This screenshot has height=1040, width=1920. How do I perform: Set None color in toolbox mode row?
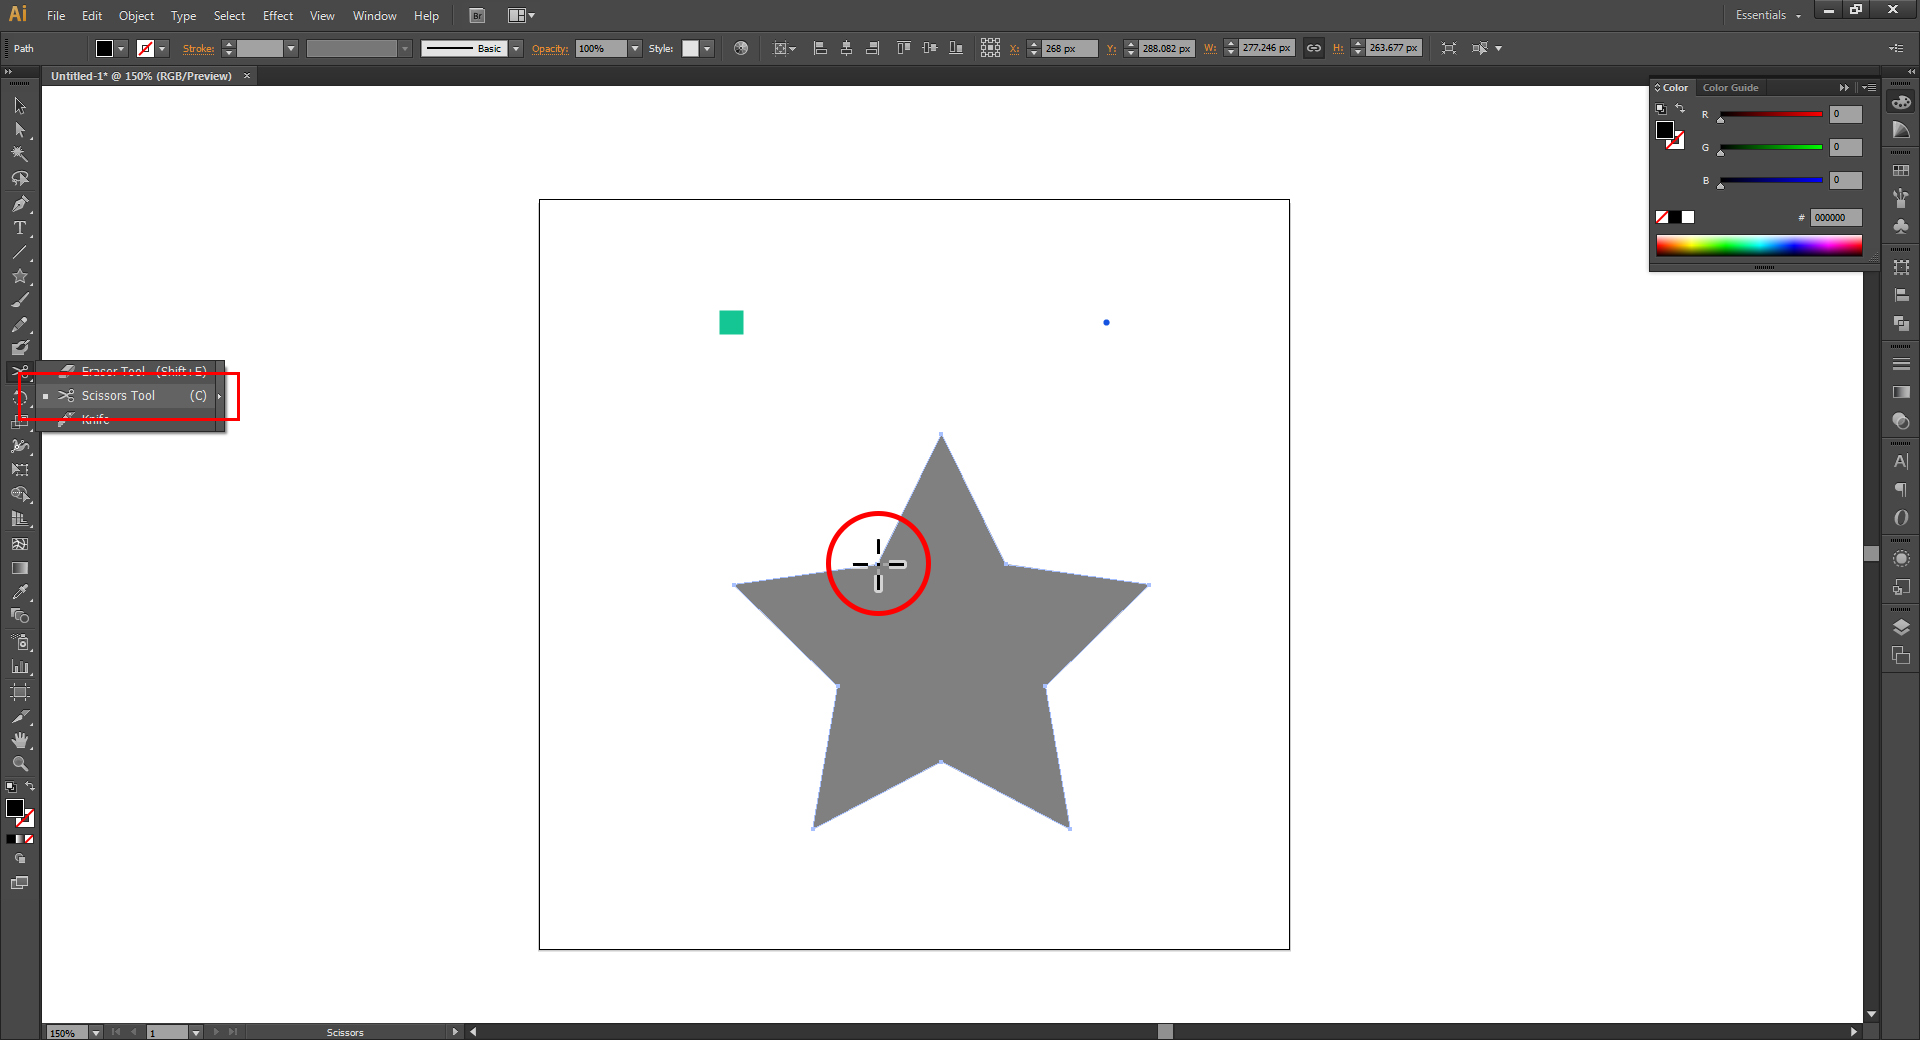[29, 839]
